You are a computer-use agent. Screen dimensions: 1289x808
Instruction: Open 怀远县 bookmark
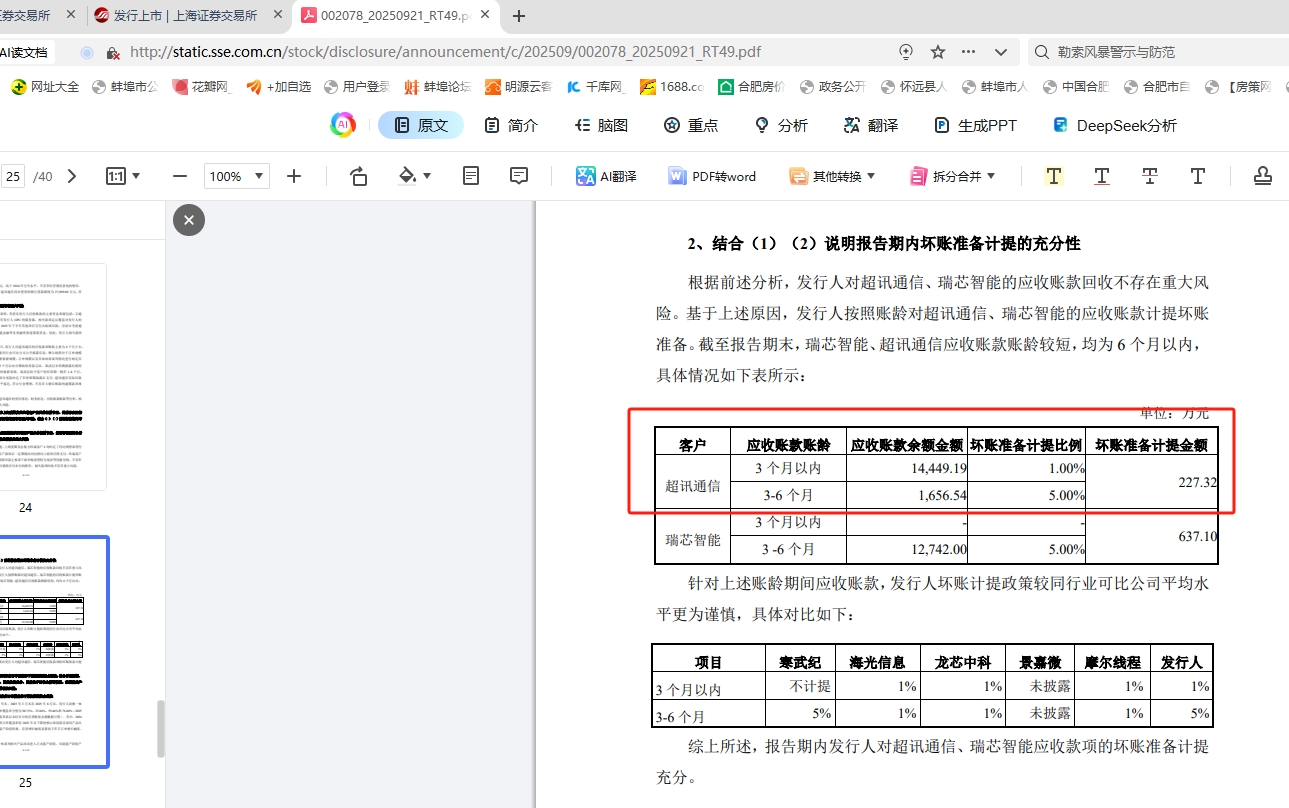[913, 87]
